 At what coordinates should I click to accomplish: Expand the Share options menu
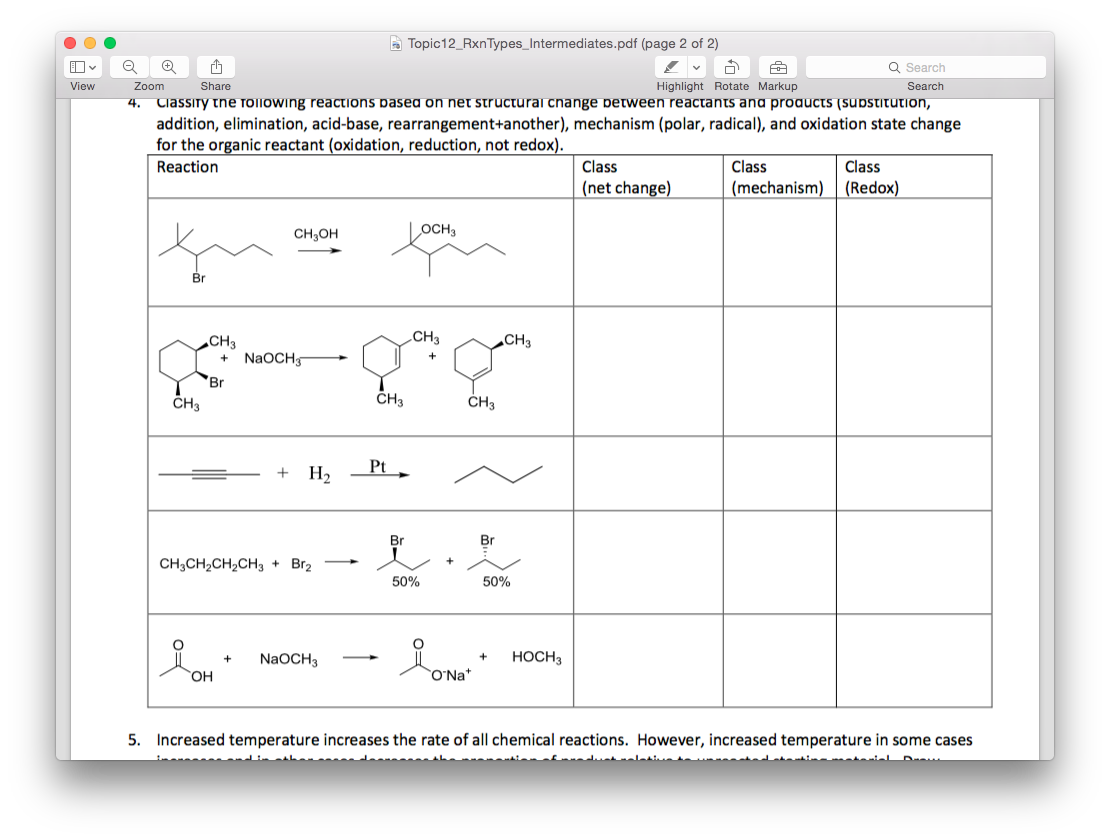click(x=213, y=66)
